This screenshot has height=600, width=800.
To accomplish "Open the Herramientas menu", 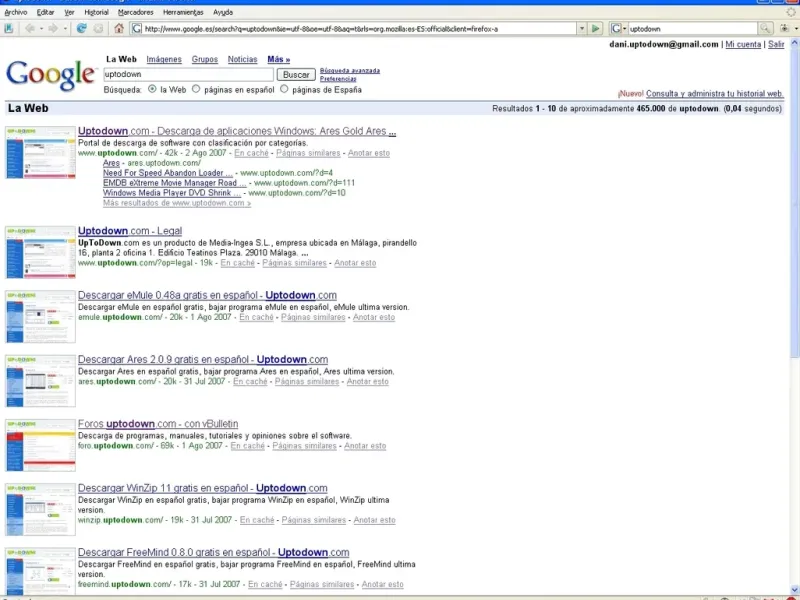I will point(183,12).
